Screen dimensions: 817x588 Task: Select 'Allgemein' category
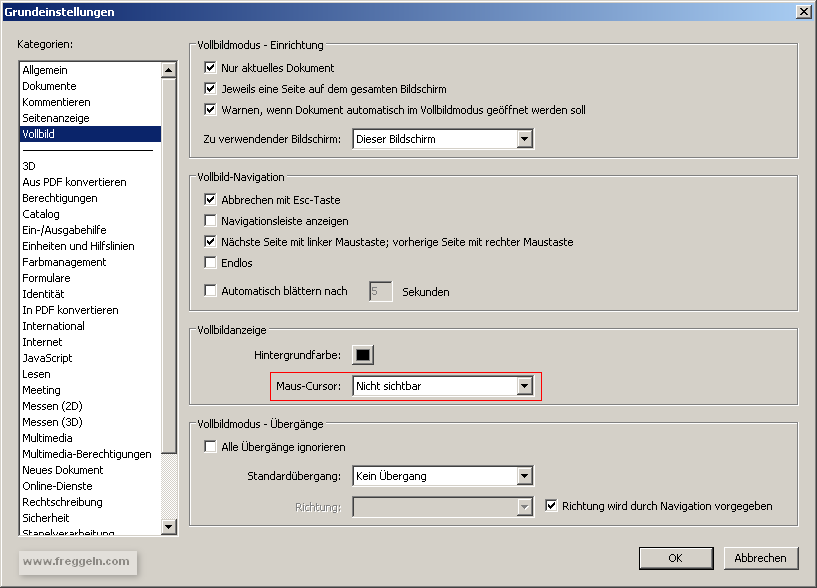click(45, 70)
